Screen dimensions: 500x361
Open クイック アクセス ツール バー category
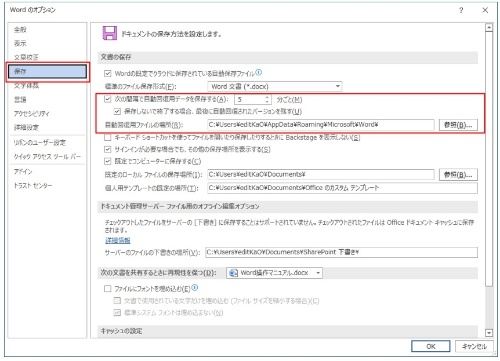click(x=47, y=157)
